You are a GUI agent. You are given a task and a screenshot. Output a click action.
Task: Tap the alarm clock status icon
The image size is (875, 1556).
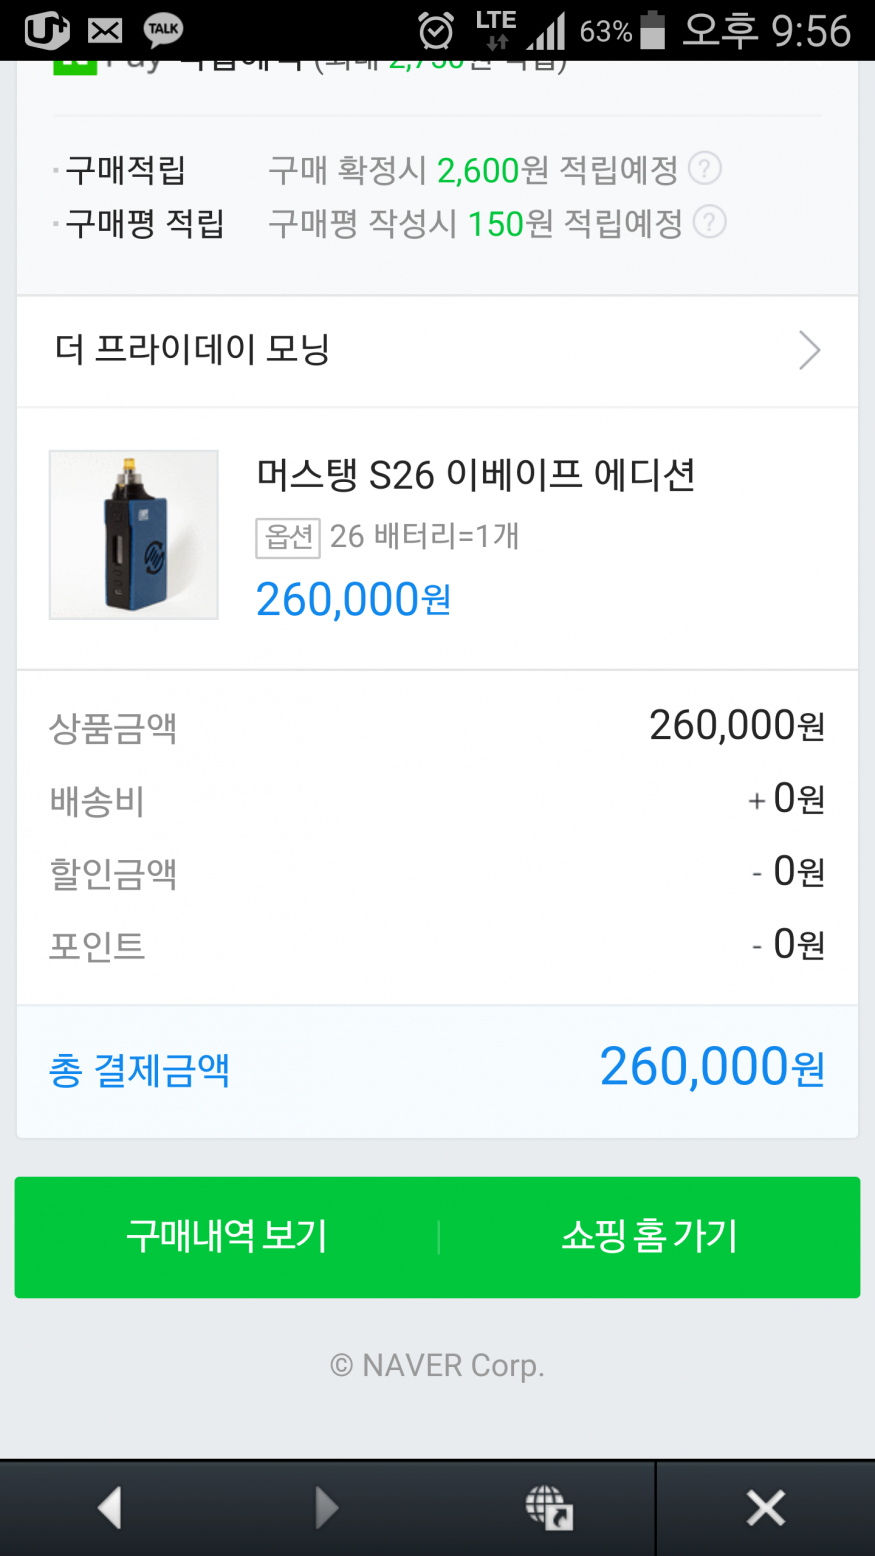[436, 31]
